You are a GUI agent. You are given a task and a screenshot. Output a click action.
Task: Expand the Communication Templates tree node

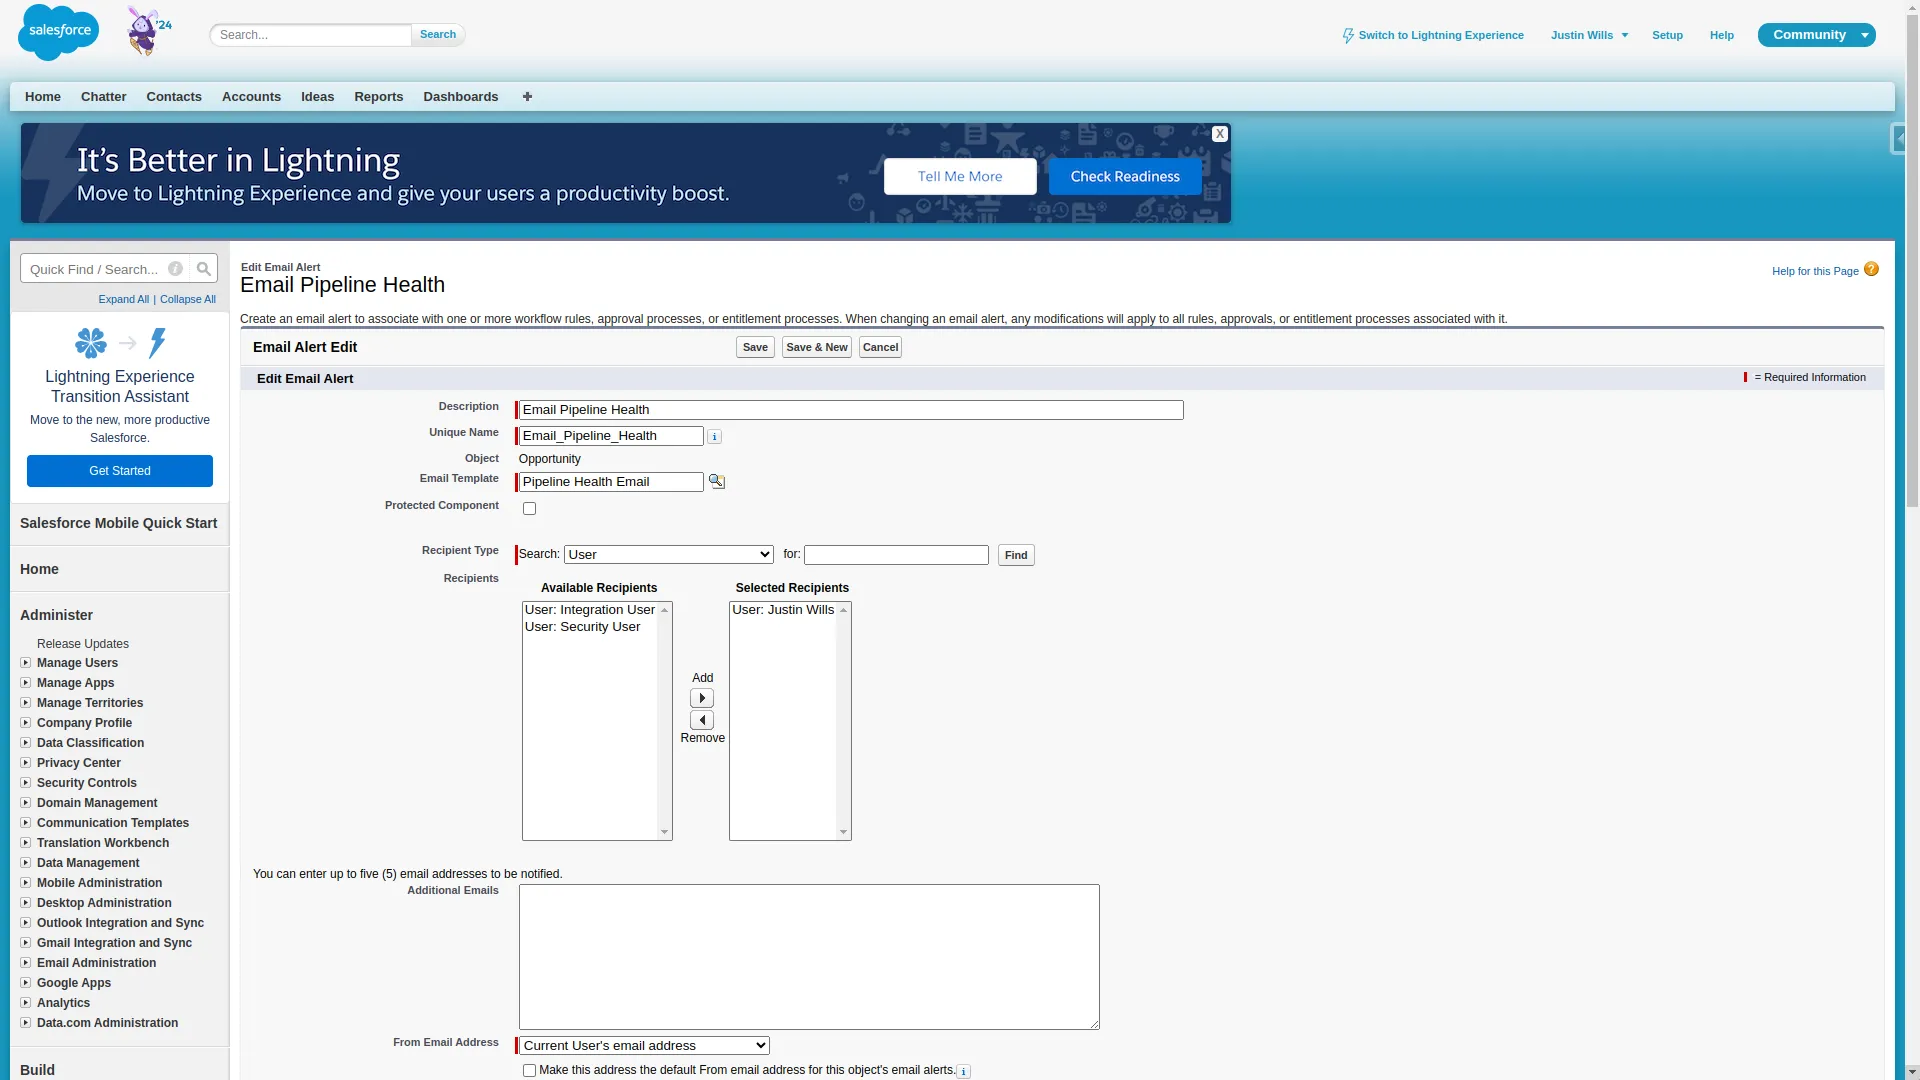coord(25,823)
